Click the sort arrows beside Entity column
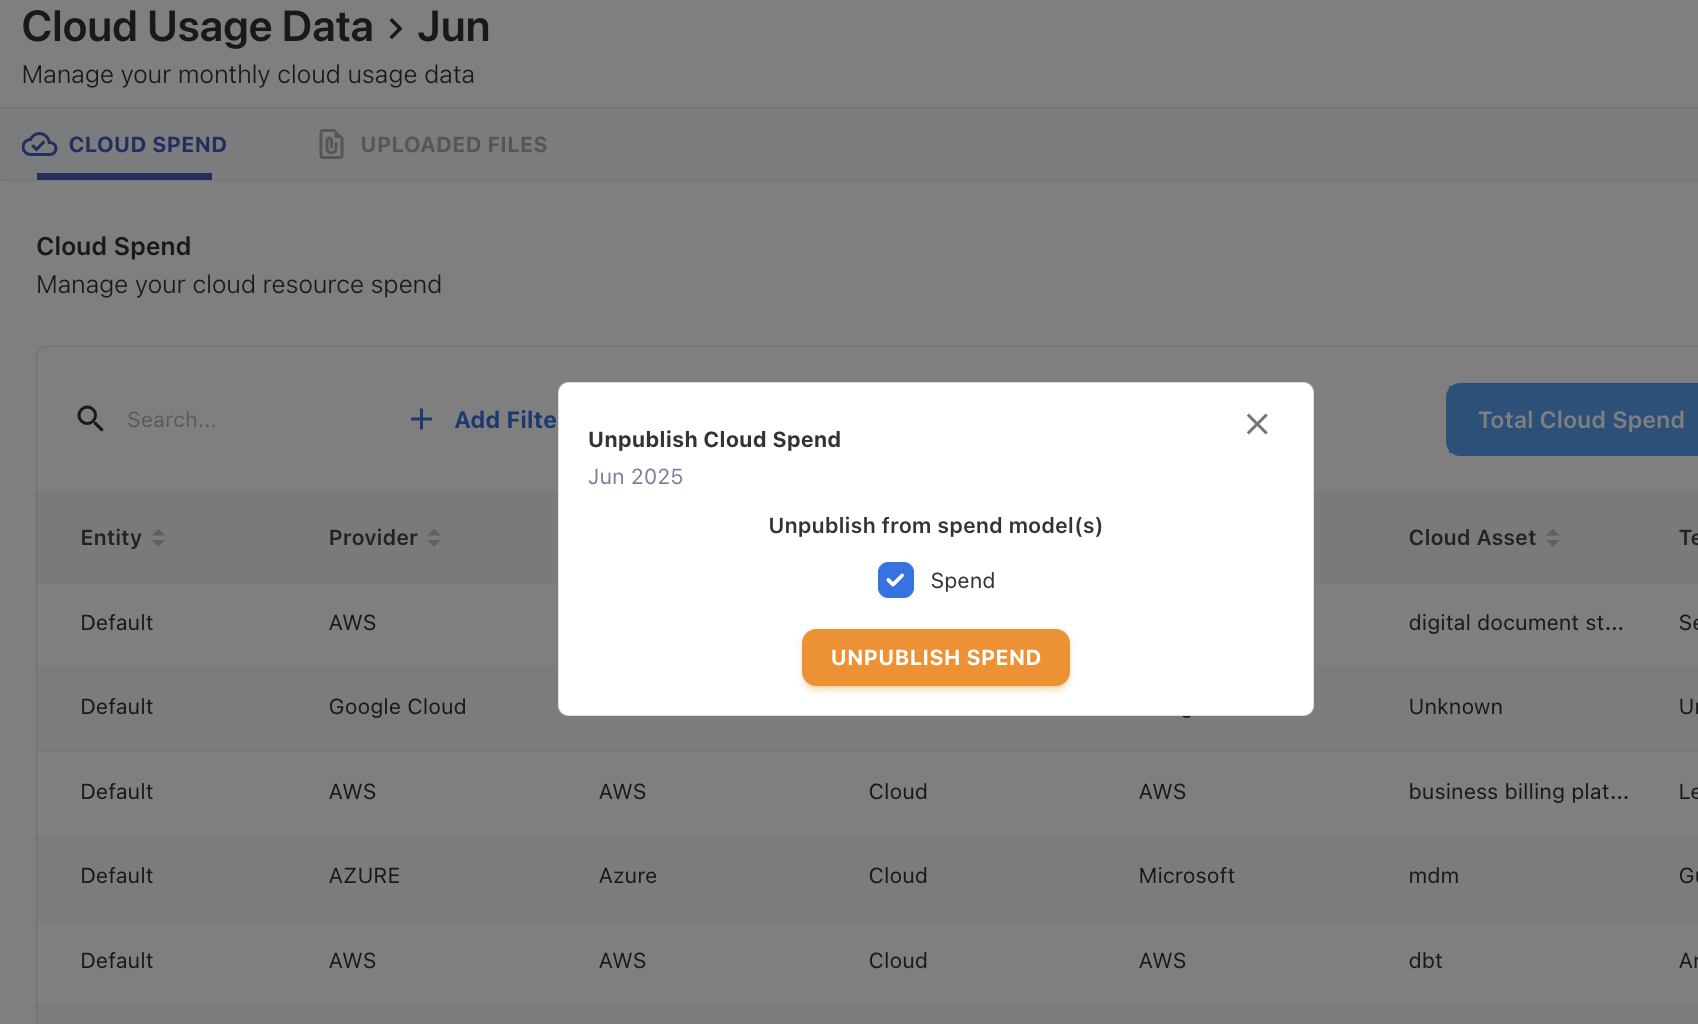The width and height of the screenshot is (1698, 1024). [x=160, y=537]
